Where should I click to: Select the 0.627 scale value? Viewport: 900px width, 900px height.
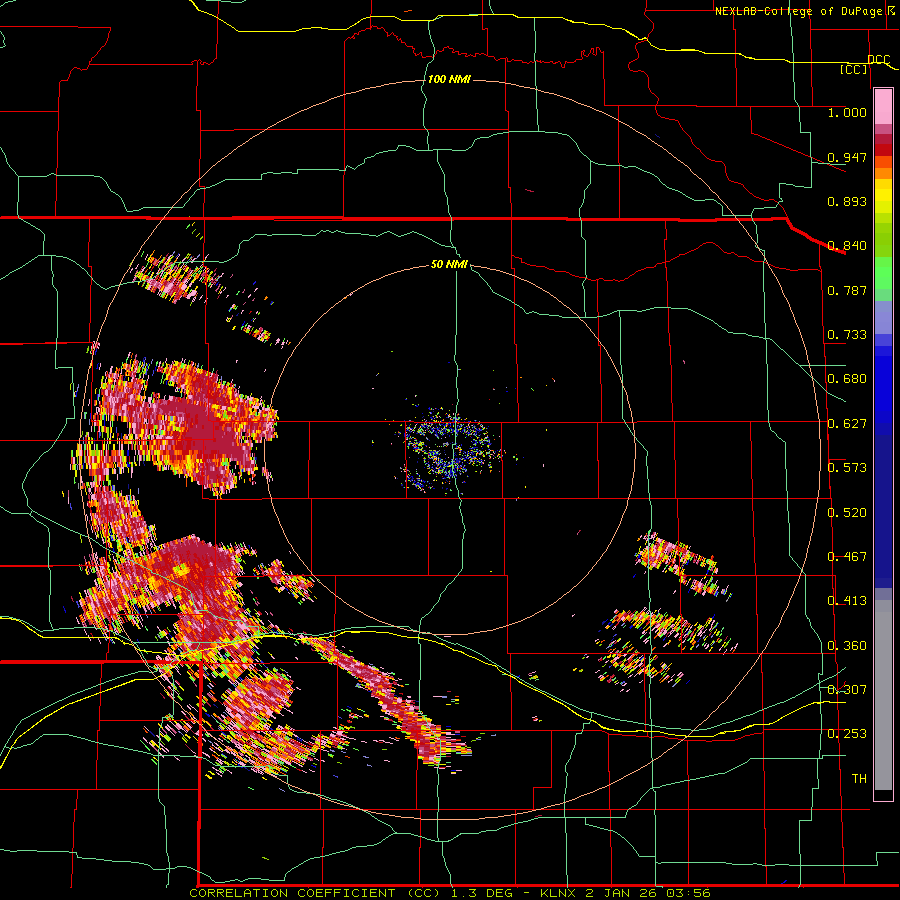click(x=847, y=423)
